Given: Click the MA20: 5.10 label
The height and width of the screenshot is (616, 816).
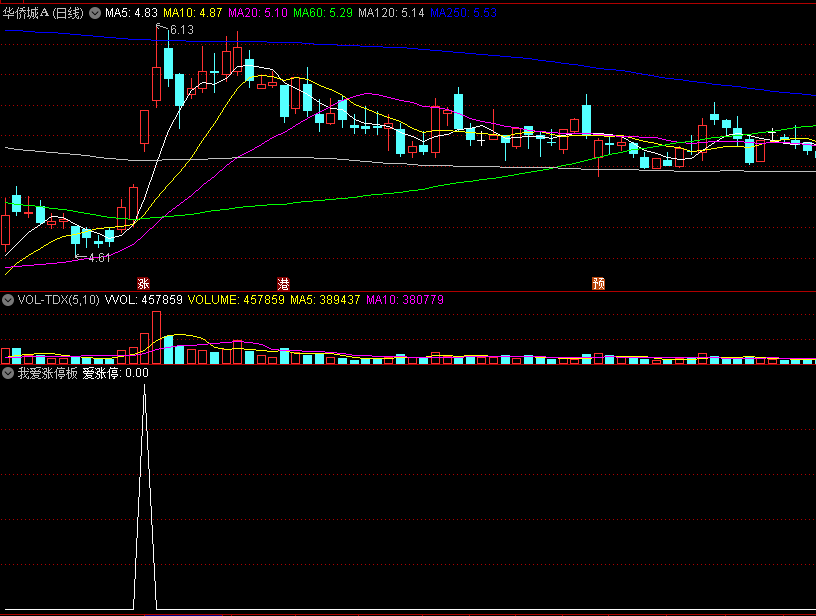Looking at the screenshot, I should click(x=258, y=13).
